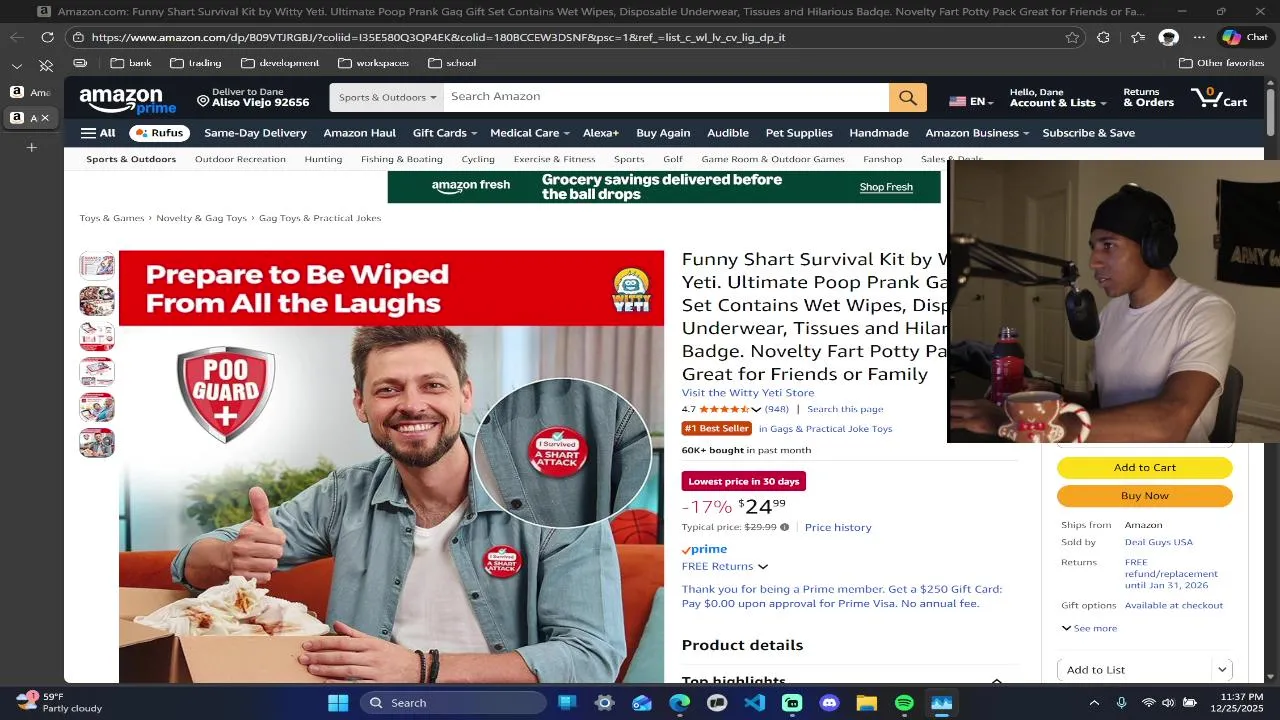Open Pet Supplies nav item
Image resolution: width=1280 pixels, height=720 pixels.
799,133
